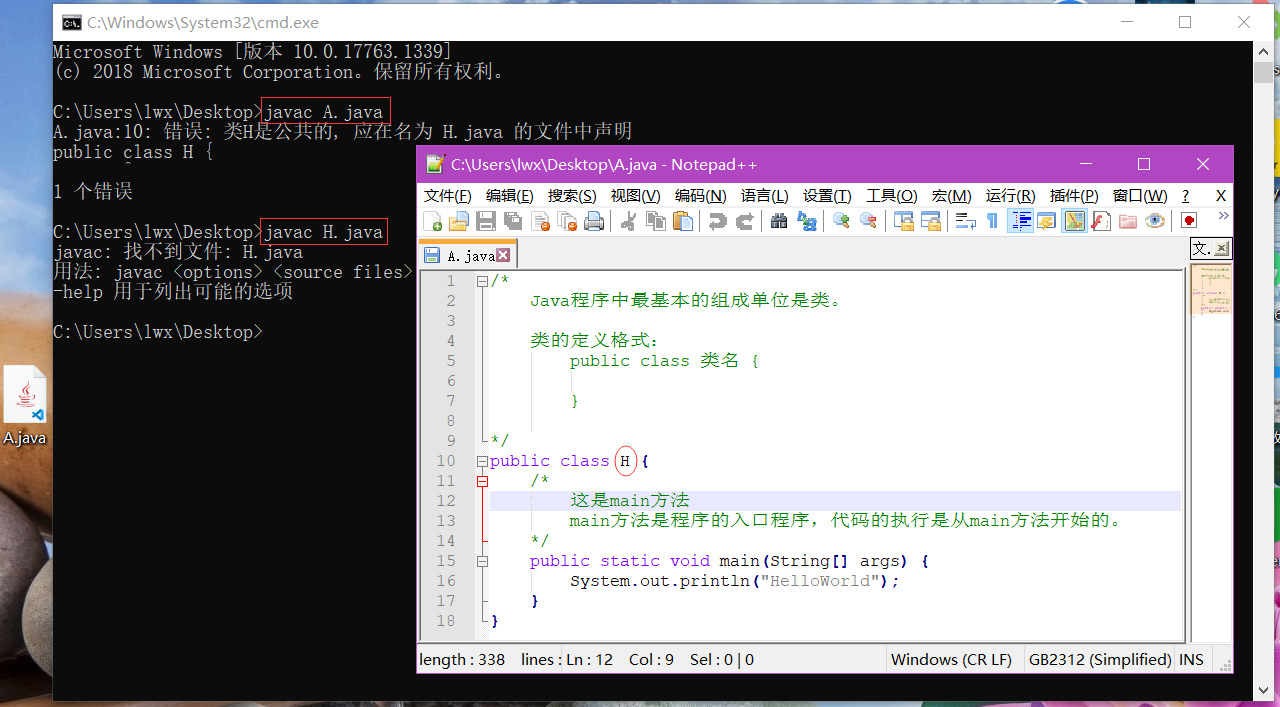
Task: Enable synchronized vertical scrolling
Action: 903,222
